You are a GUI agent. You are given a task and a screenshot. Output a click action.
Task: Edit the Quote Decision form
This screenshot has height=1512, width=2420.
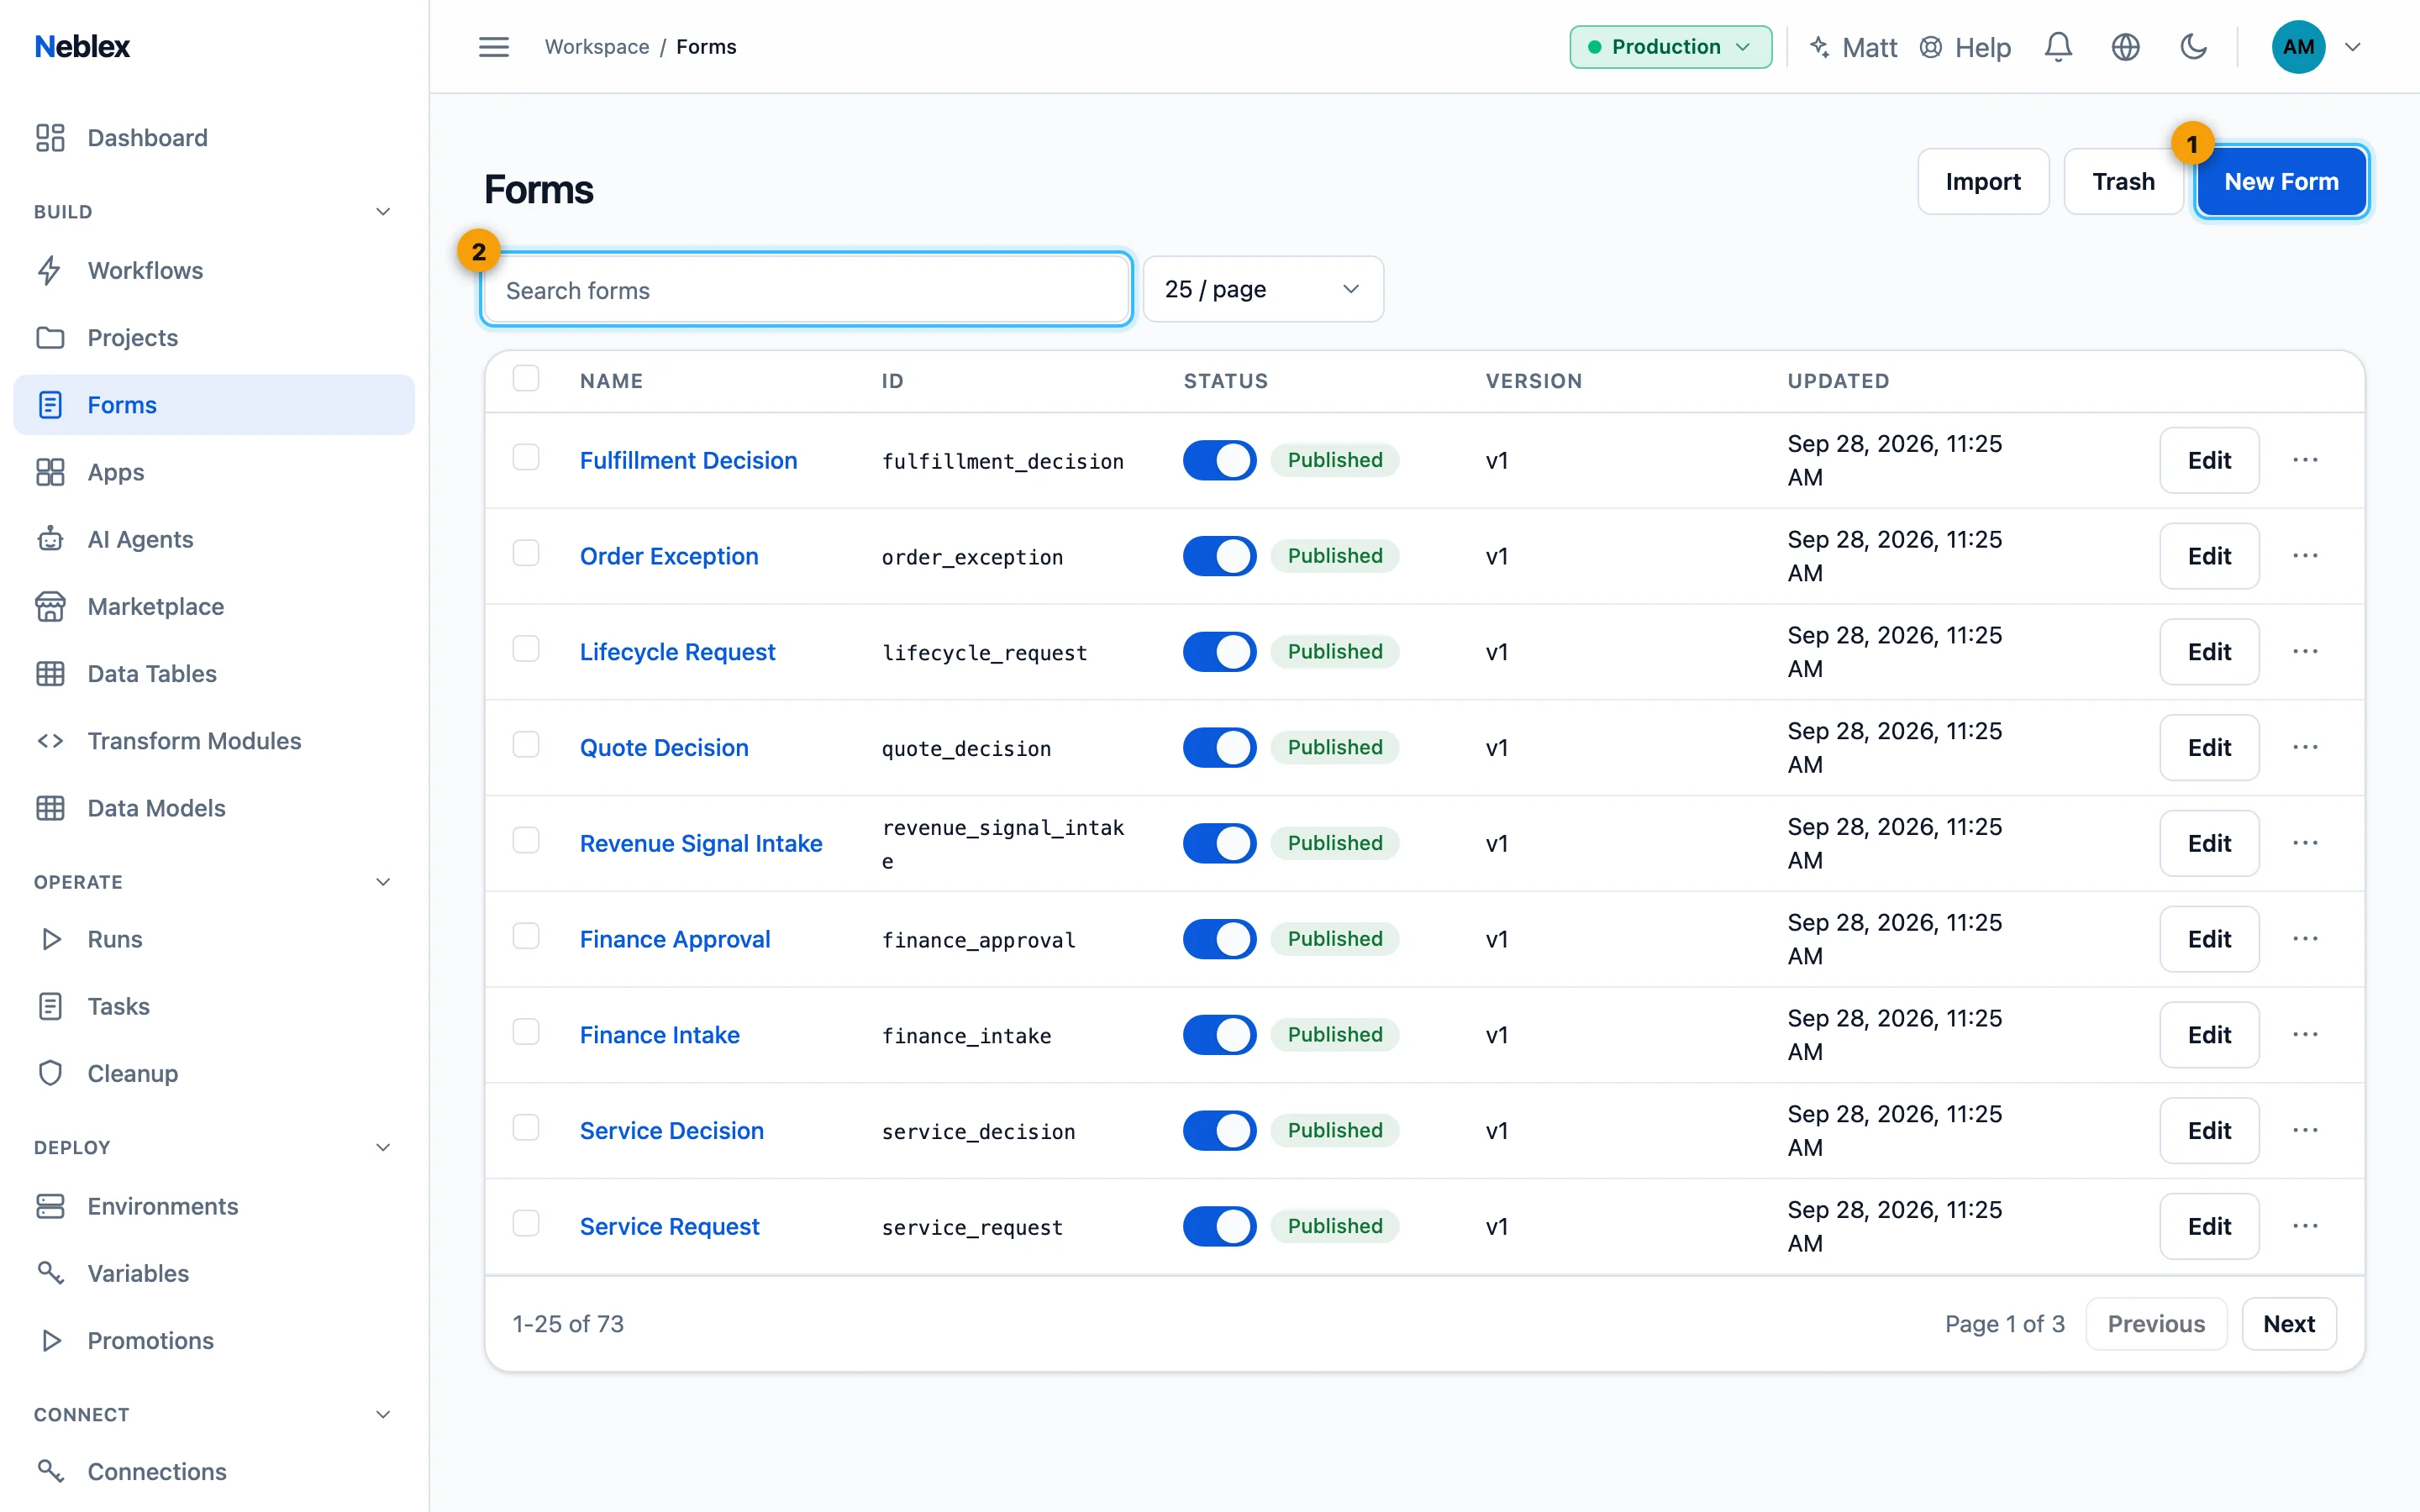click(2209, 747)
